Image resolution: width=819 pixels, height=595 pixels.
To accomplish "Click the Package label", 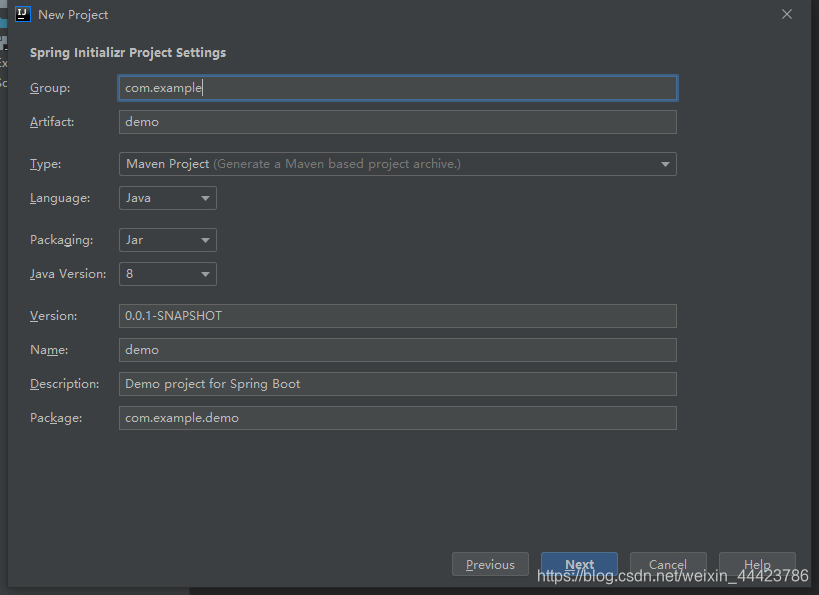I will [x=56, y=418].
